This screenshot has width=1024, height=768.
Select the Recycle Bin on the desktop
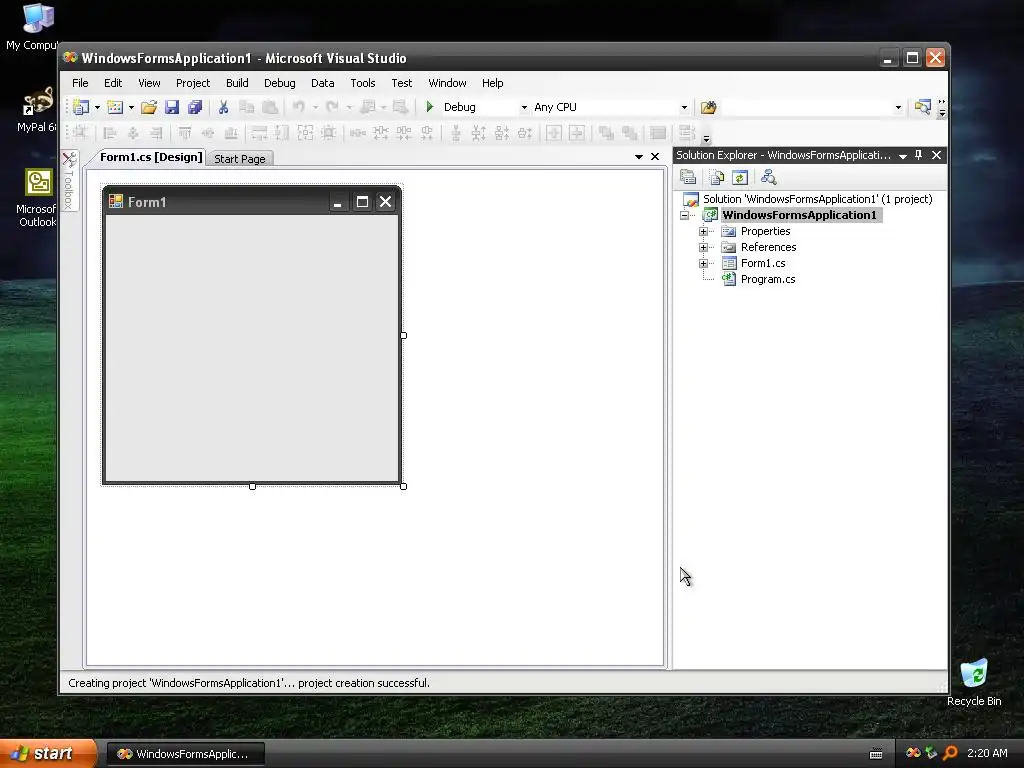[x=974, y=682]
